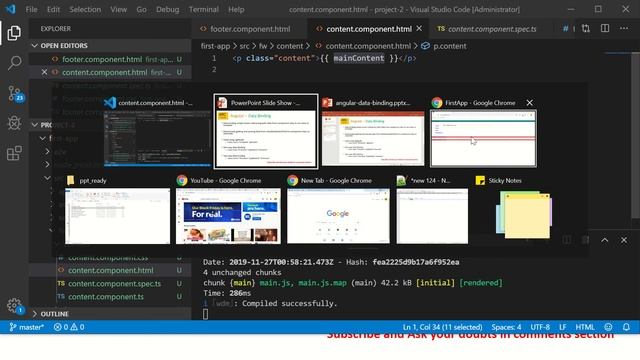
Task: Collapse the Project-2 section chevron
Action: click(34, 125)
